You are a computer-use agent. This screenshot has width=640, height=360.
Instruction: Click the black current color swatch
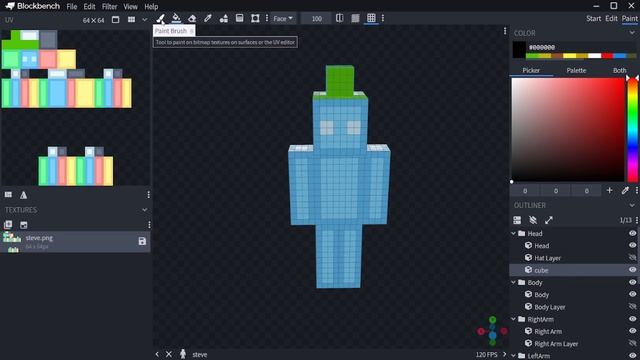(x=519, y=50)
